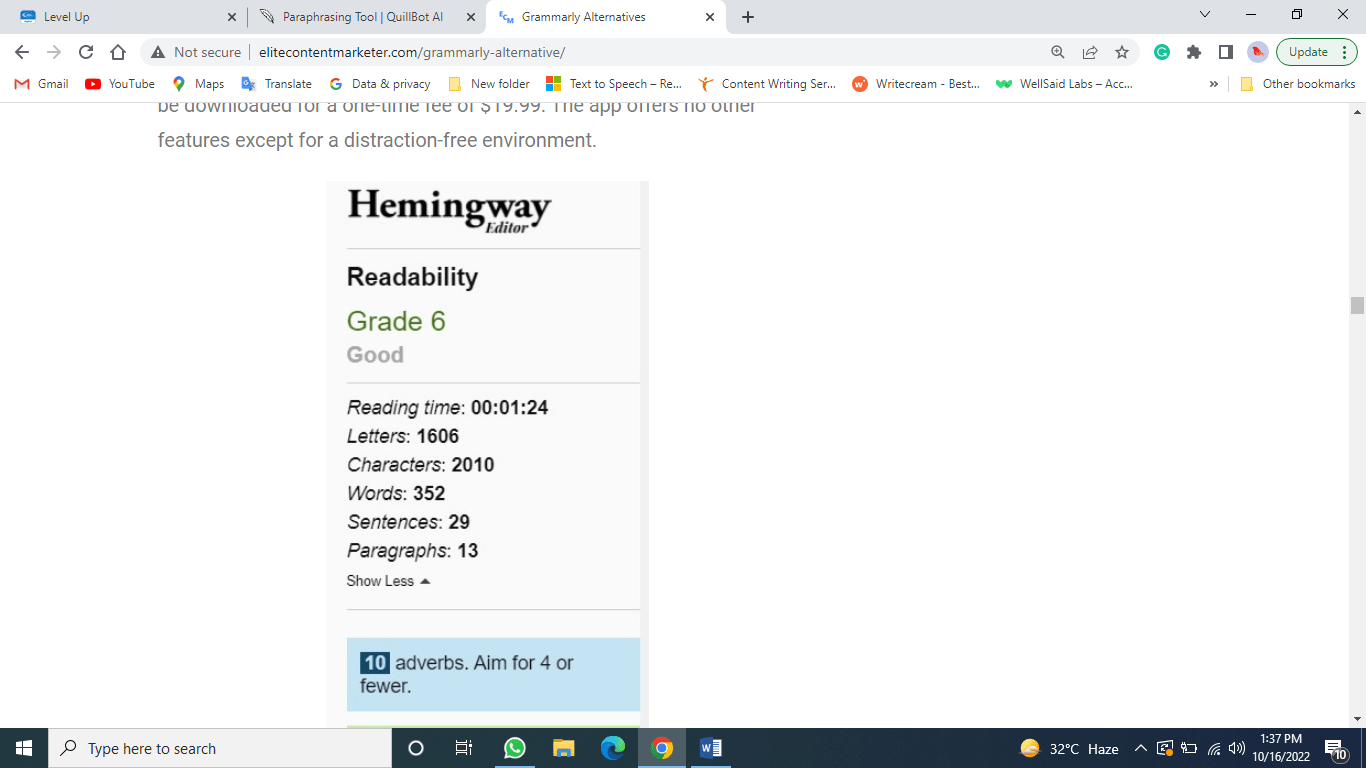Switch to the Level Up tab
The height and width of the screenshot is (768, 1366).
(125, 17)
